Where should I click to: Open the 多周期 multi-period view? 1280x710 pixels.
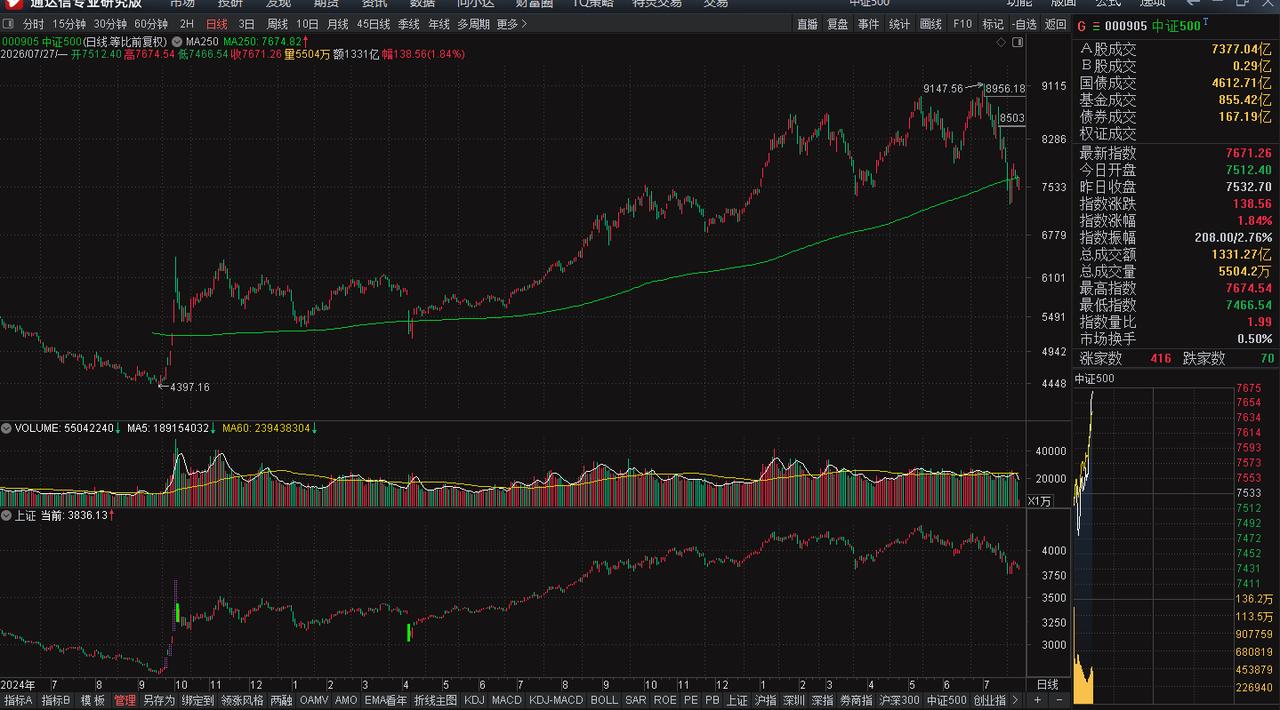pyautogui.click(x=473, y=24)
